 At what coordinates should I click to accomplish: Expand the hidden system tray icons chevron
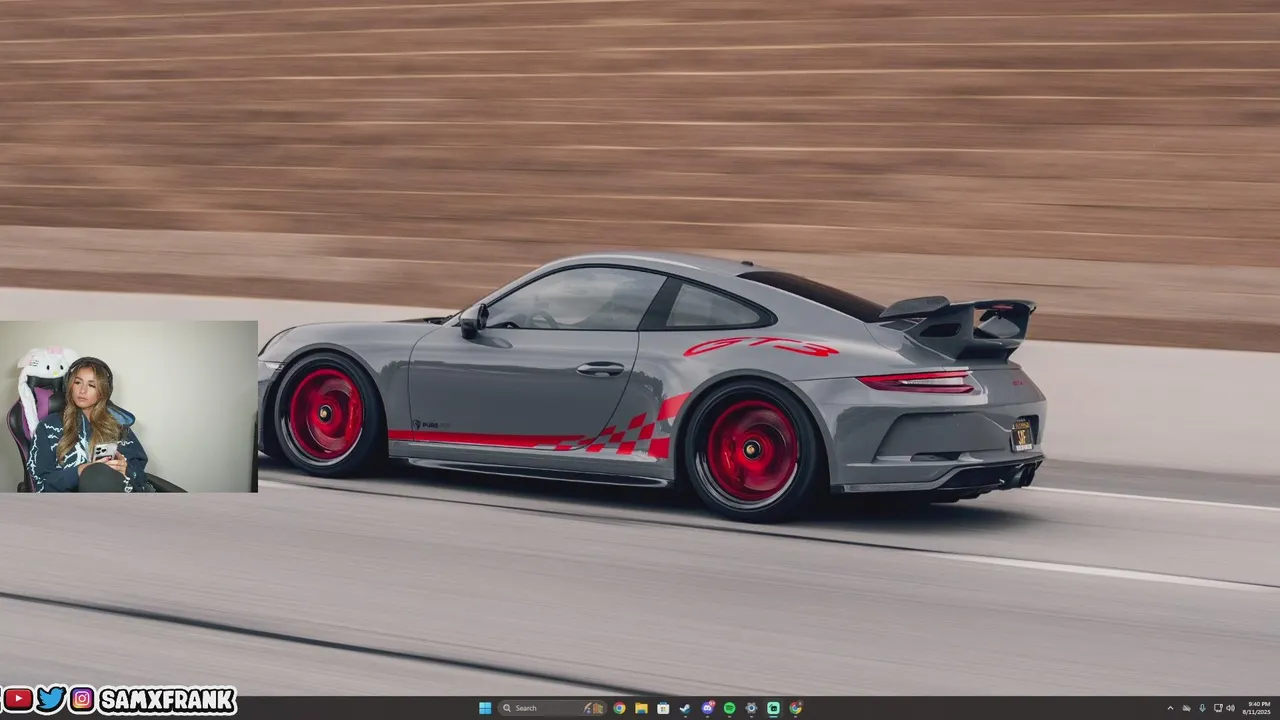coord(1170,708)
